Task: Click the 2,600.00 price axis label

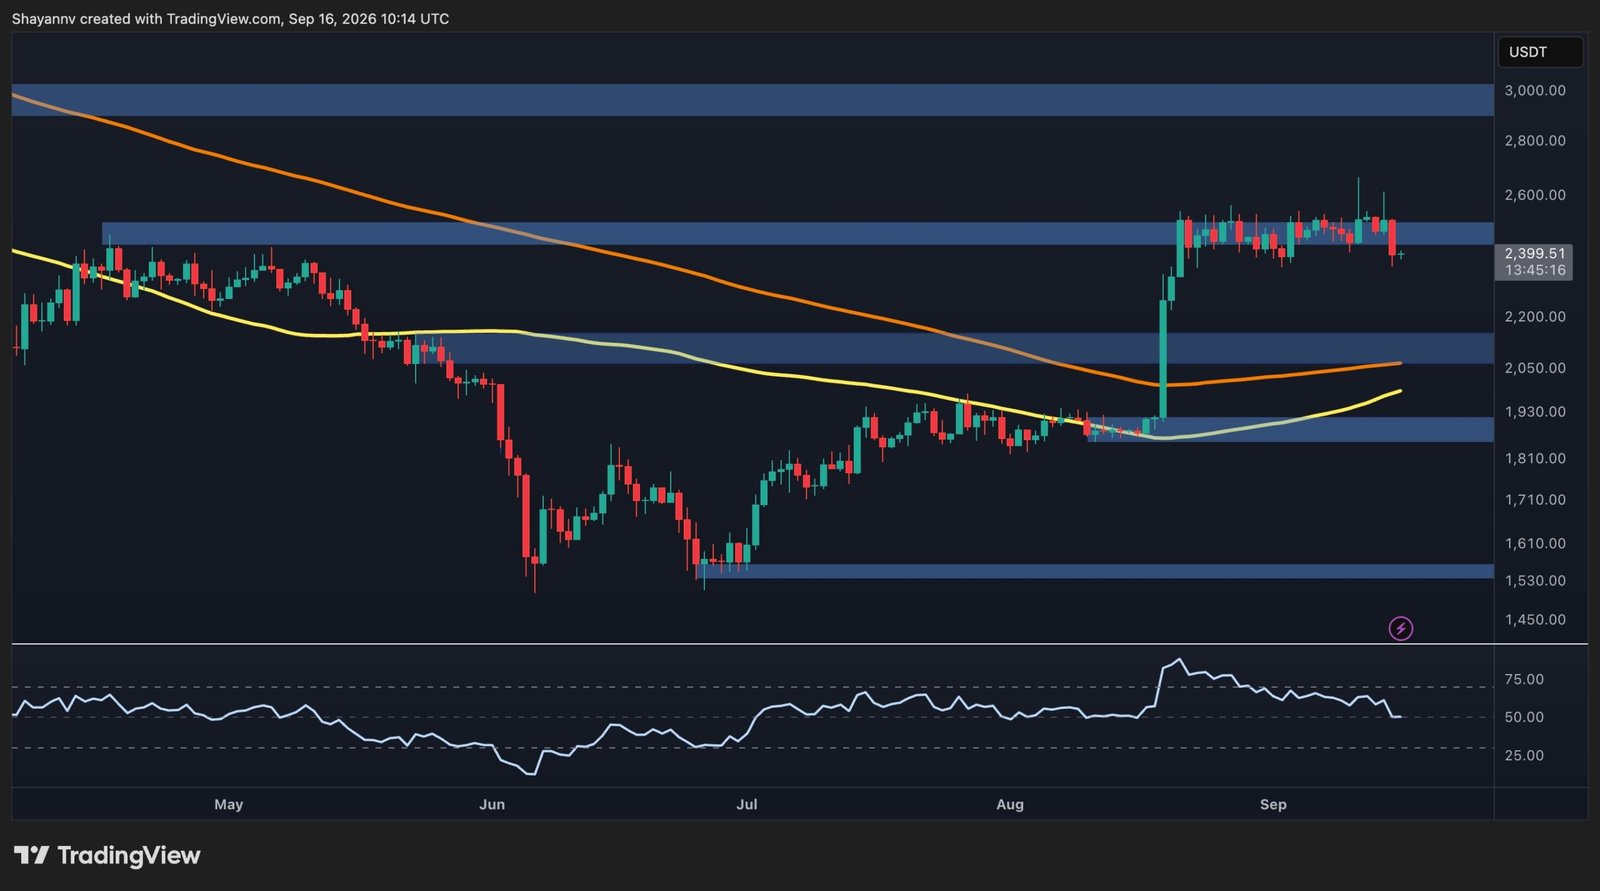Action: (x=1535, y=195)
